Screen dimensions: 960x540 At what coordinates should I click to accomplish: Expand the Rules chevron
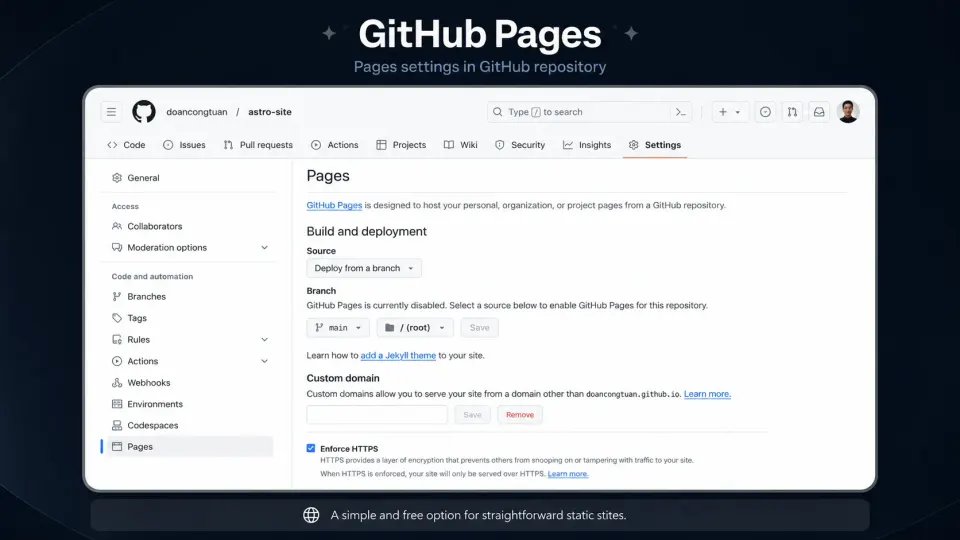coord(264,339)
